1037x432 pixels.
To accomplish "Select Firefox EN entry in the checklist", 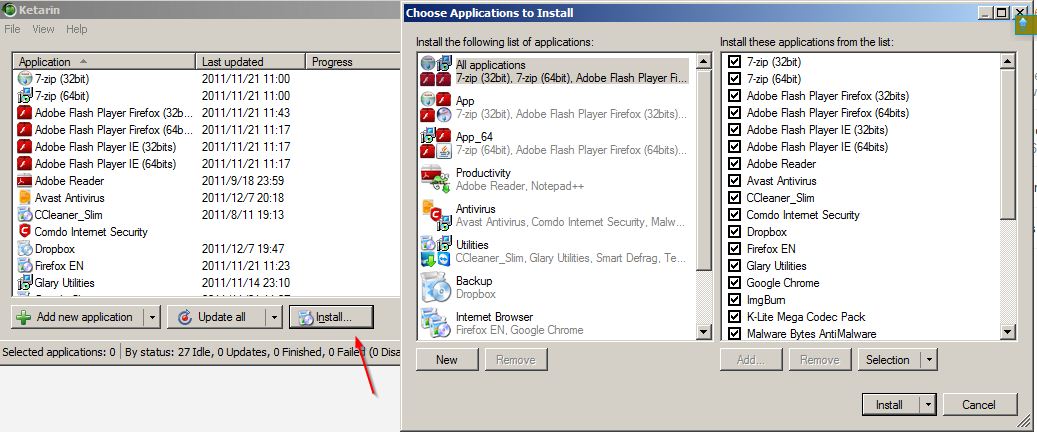I will pyautogui.click(x=771, y=249).
